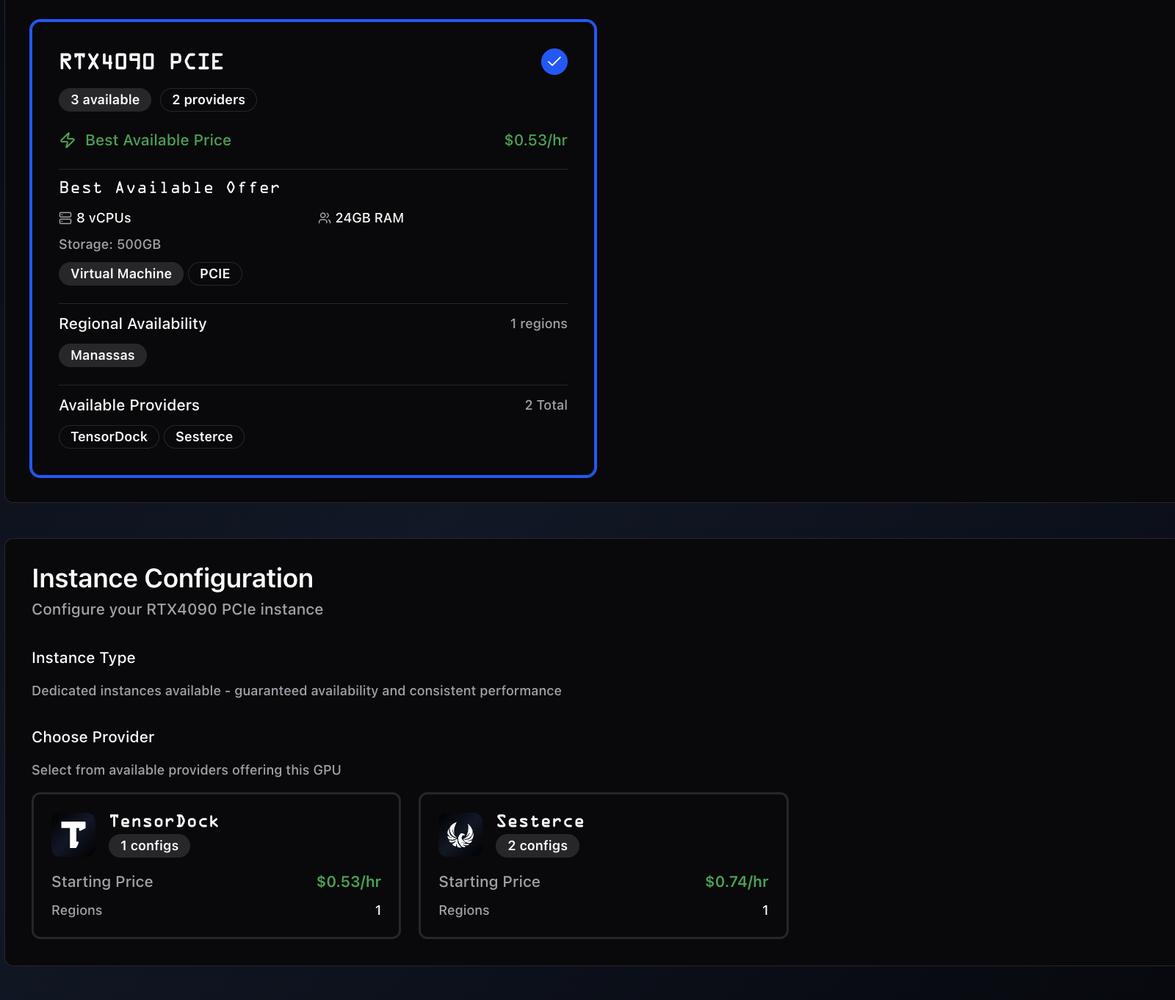The height and width of the screenshot is (1000, 1175).
Task: Click the '2 providers' badge
Action: click(x=208, y=100)
